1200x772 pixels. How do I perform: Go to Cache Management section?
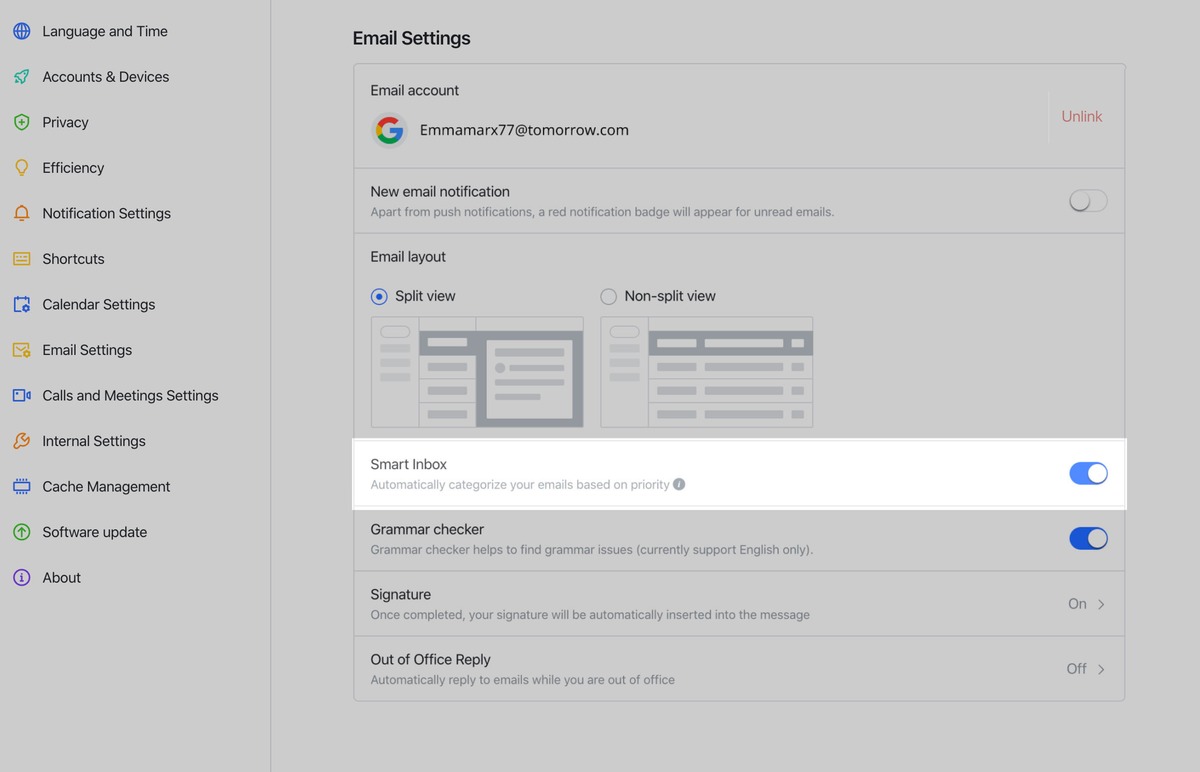coord(106,487)
